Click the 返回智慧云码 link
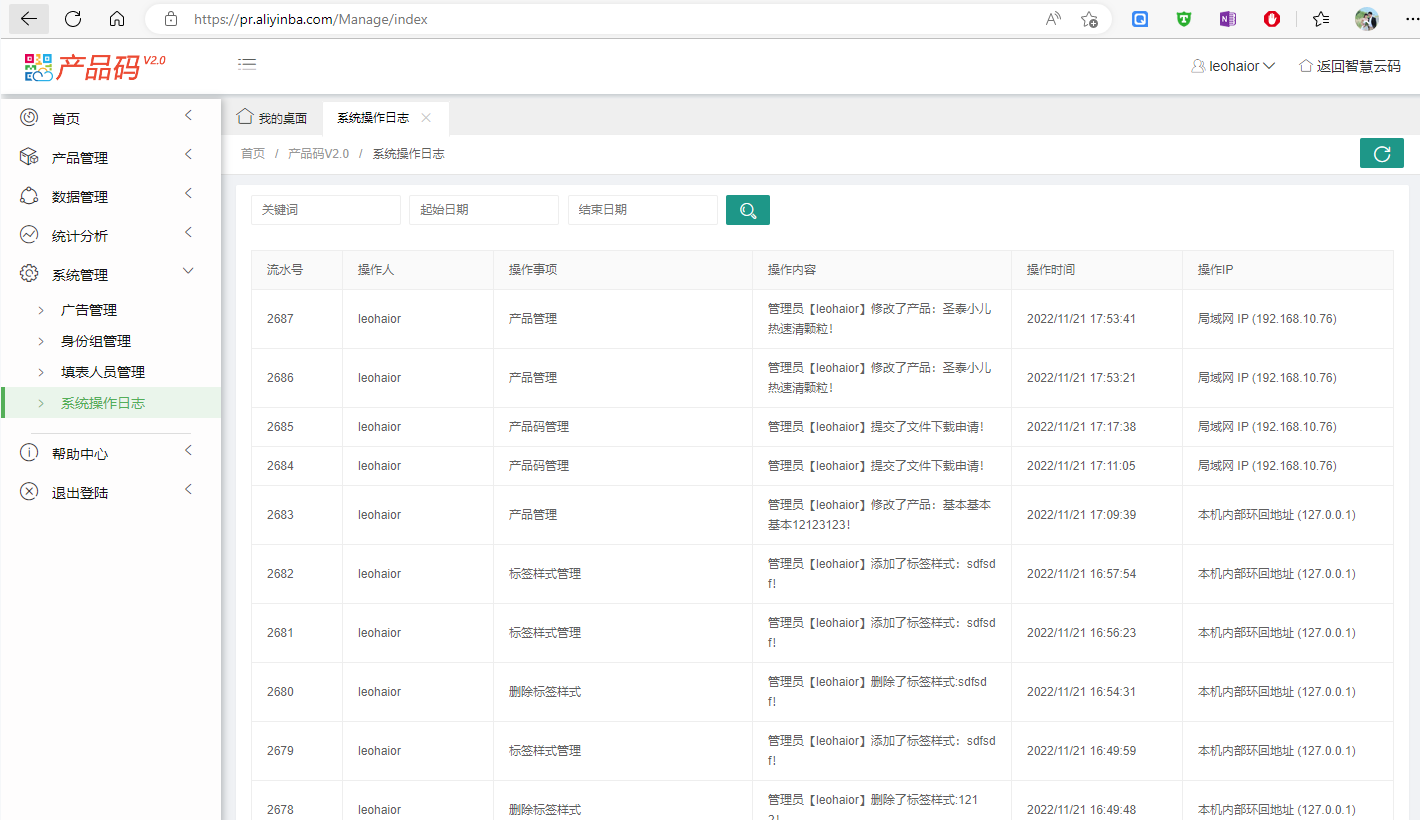The height and width of the screenshot is (820, 1420). click(x=1349, y=66)
